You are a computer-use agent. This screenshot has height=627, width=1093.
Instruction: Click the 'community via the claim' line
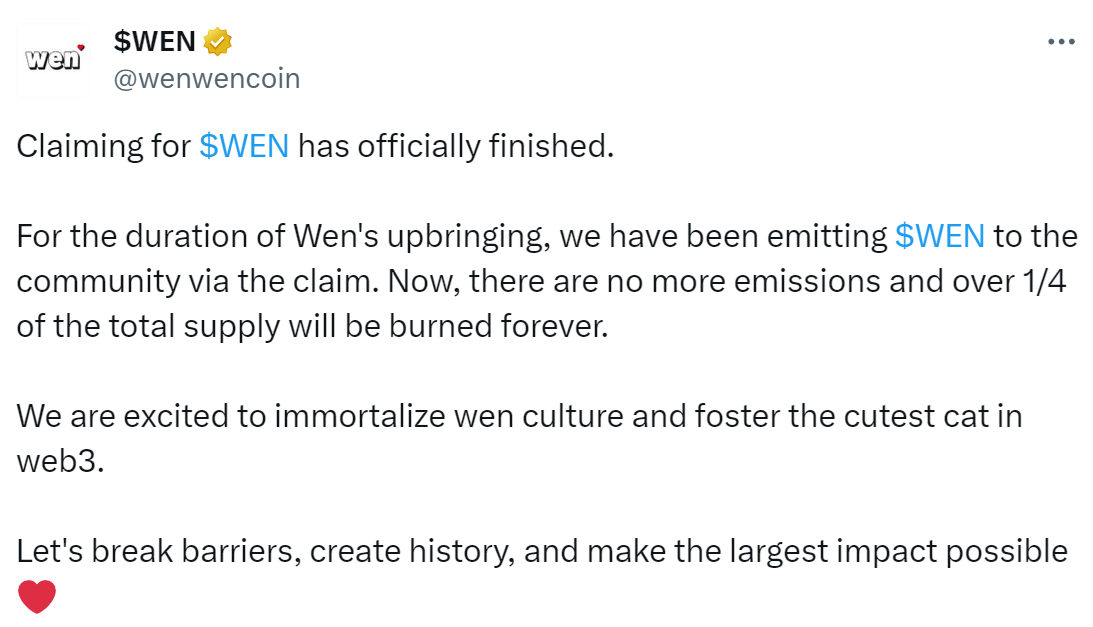point(542,282)
